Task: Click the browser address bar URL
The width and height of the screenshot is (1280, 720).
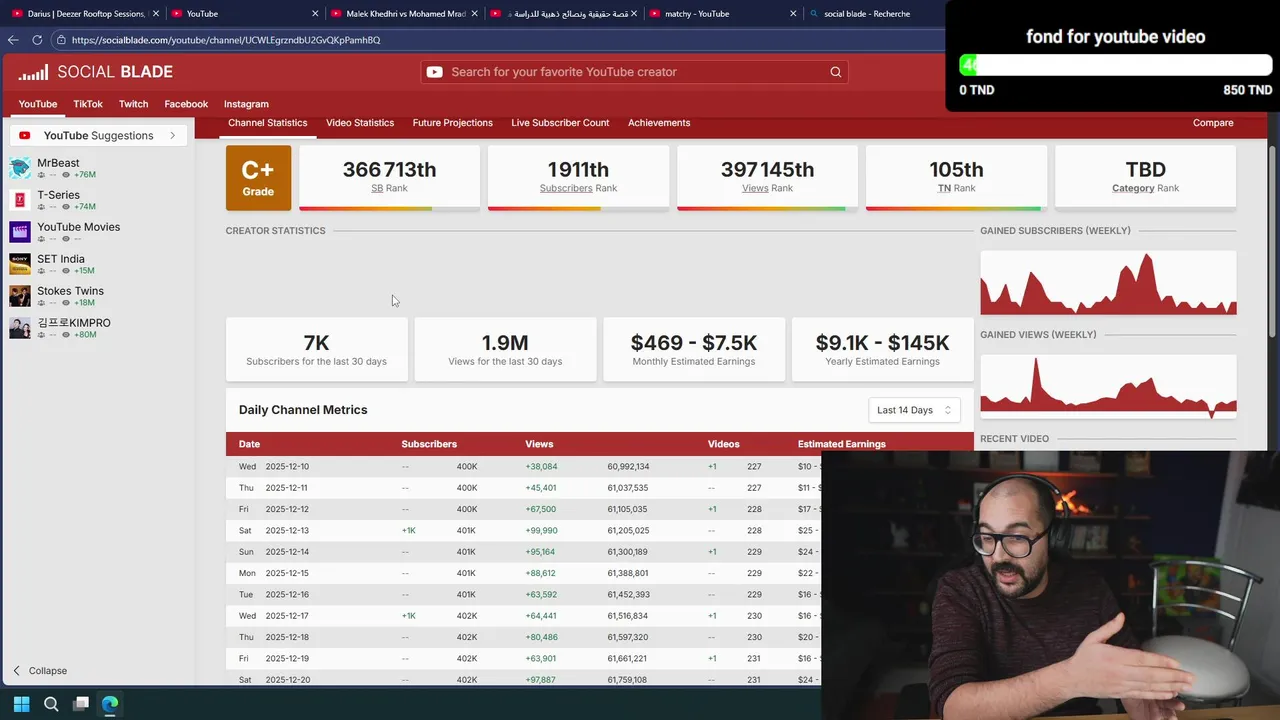Action: (x=226, y=40)
